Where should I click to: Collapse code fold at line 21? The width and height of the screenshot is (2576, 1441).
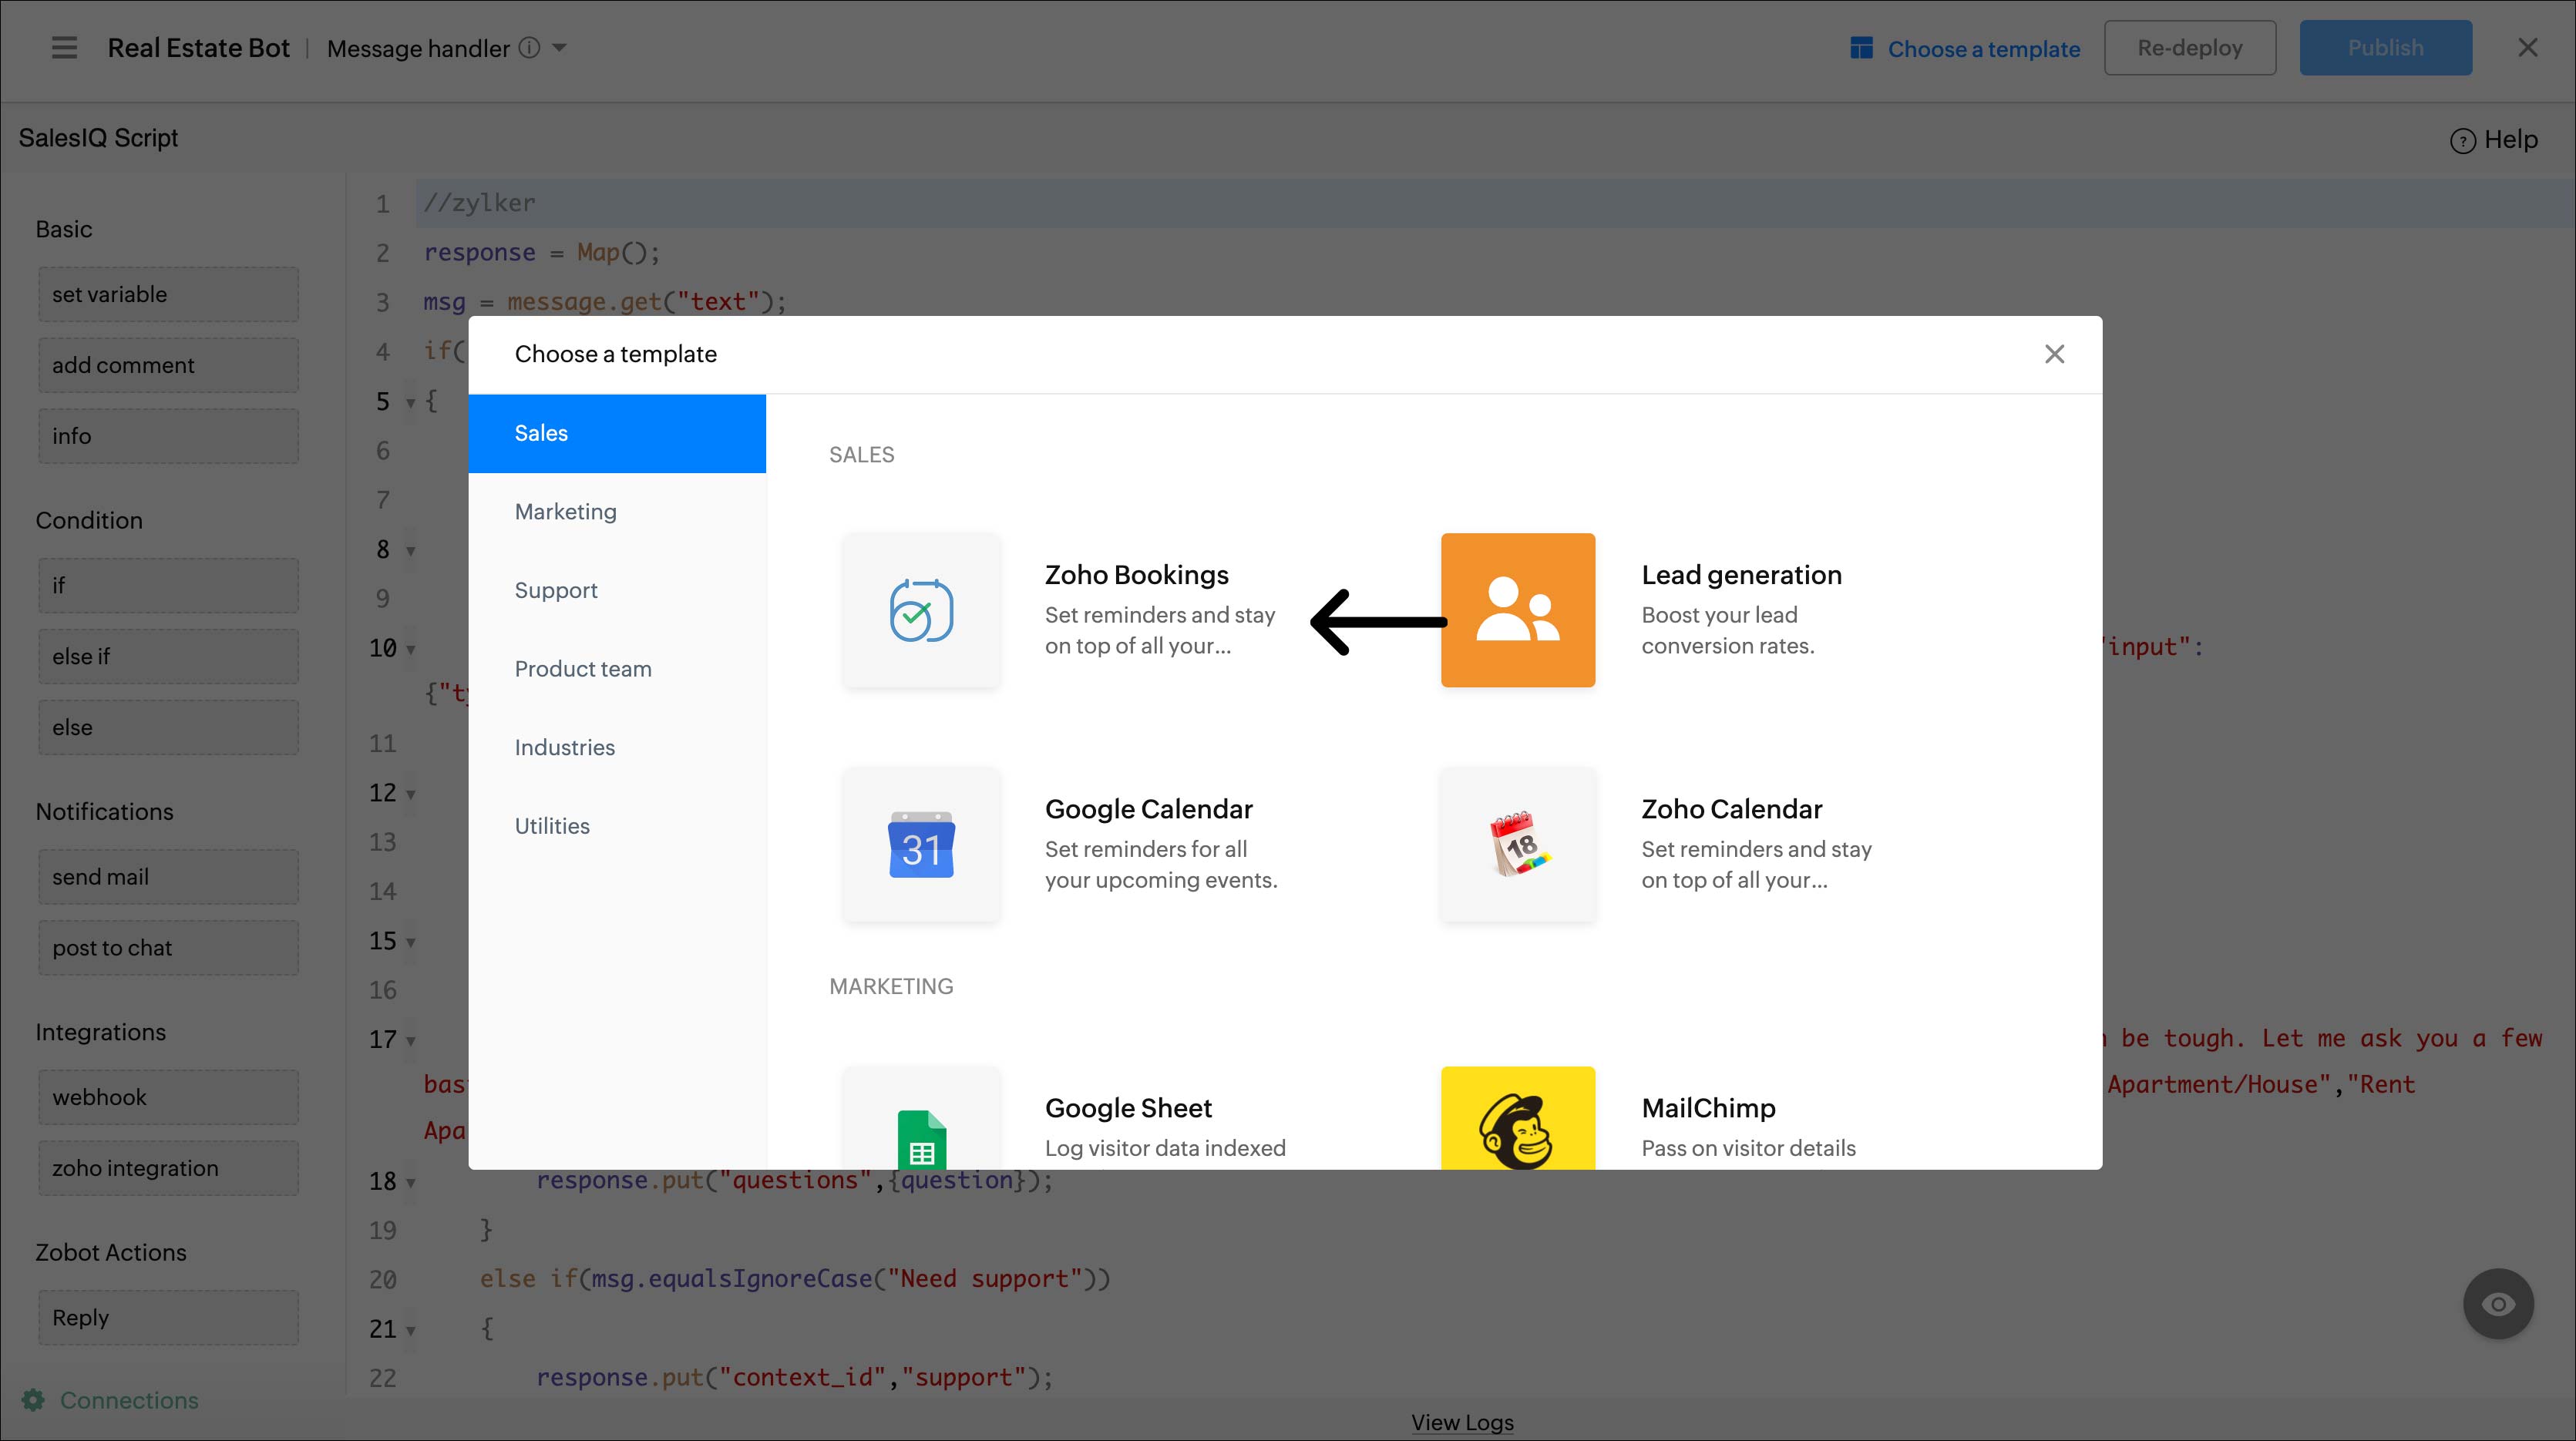[410, 1331]
